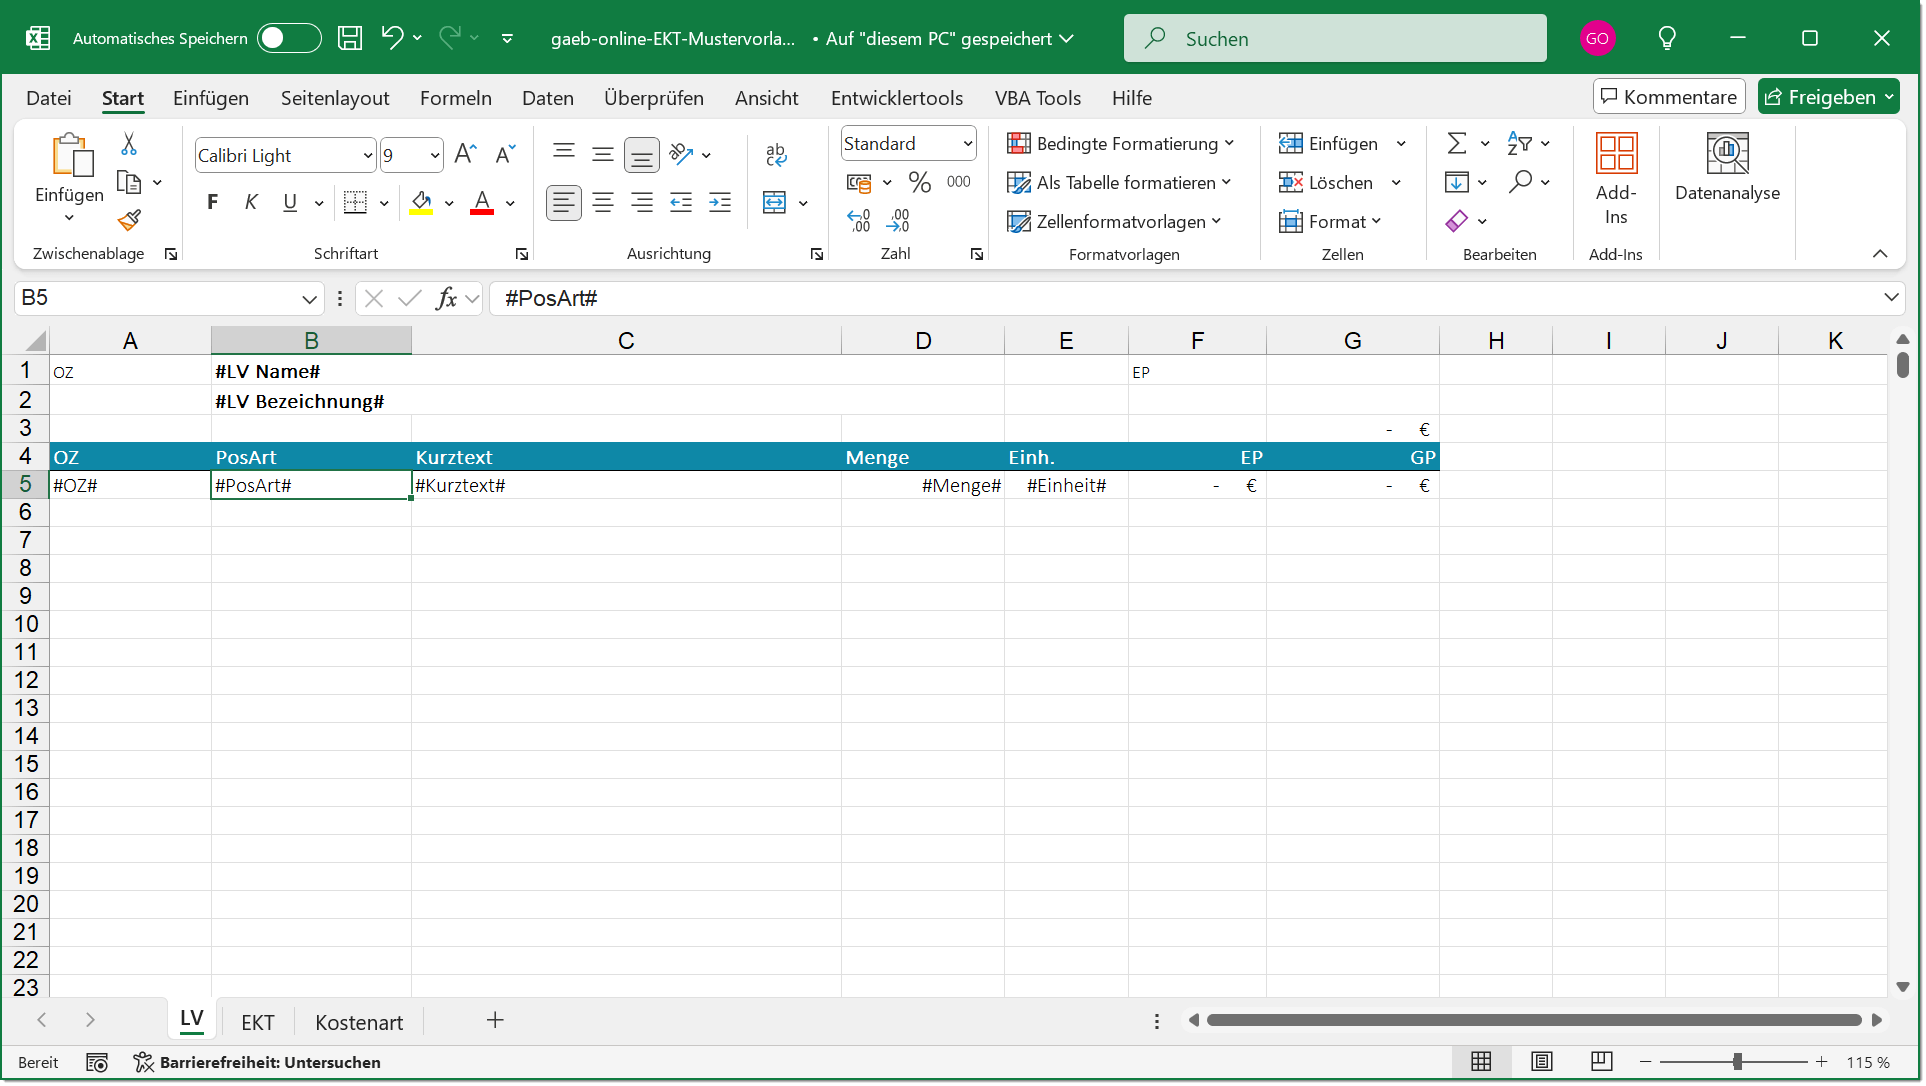
Task: Apply the percent number format
Action: tap(920, 181)
